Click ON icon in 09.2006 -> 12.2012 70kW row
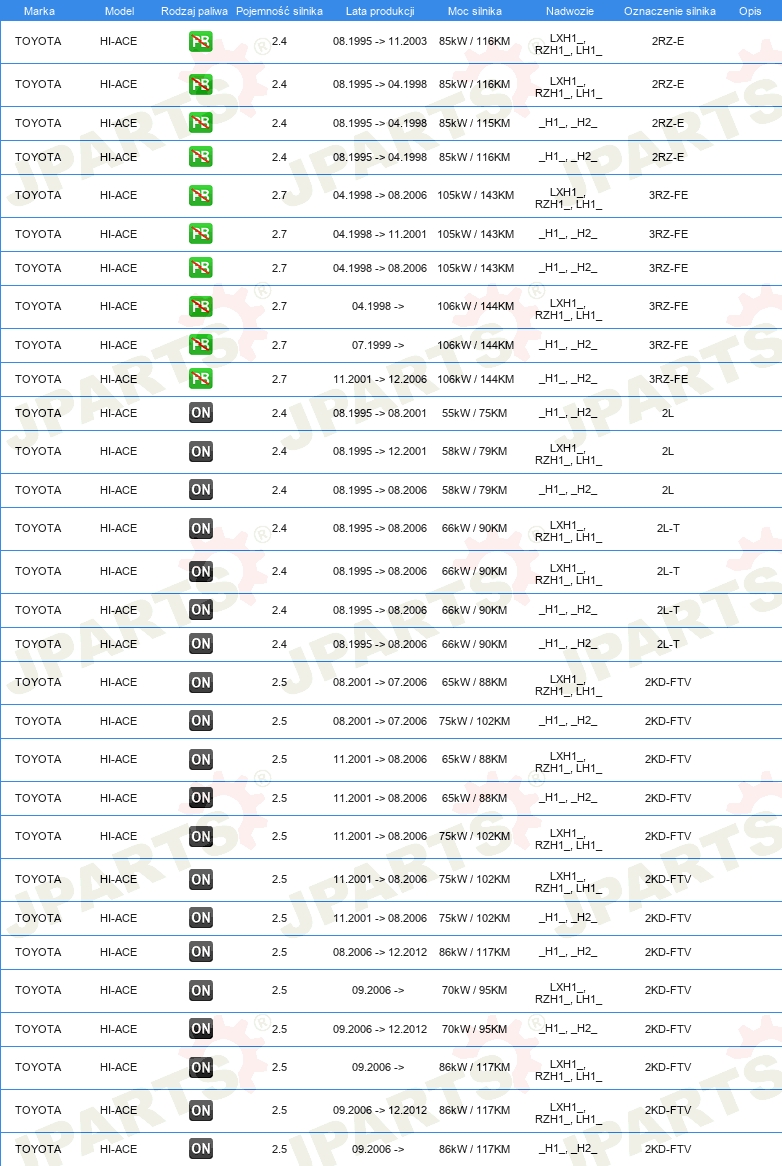Image resolution: width=782 pixels, height=1166 pixels. point(201,1029)
